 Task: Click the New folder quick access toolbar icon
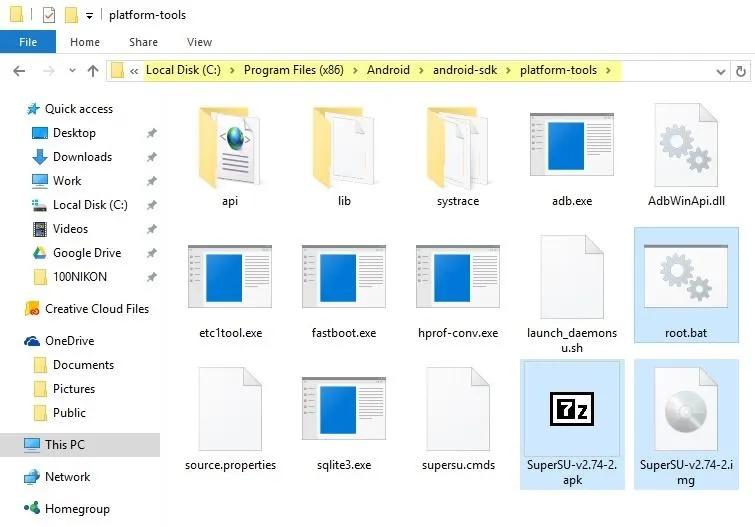71,15
